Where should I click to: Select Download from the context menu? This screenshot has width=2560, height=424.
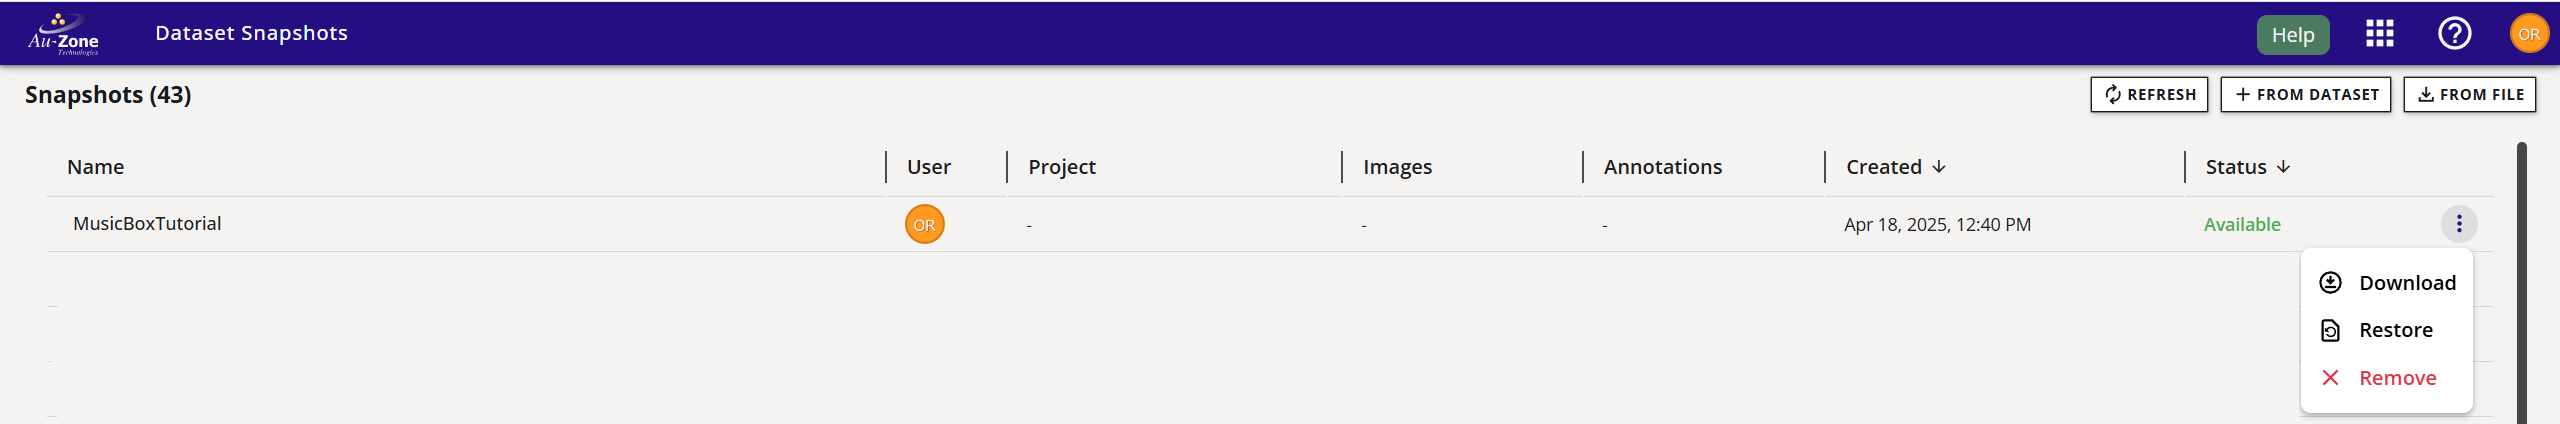point(2407,283)
